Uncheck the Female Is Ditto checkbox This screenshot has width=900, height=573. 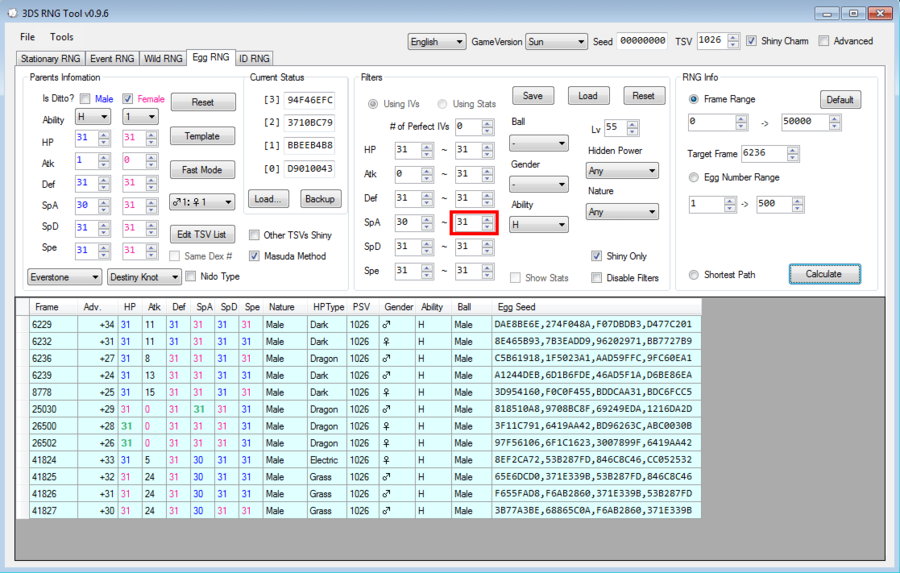coord(127,99)
